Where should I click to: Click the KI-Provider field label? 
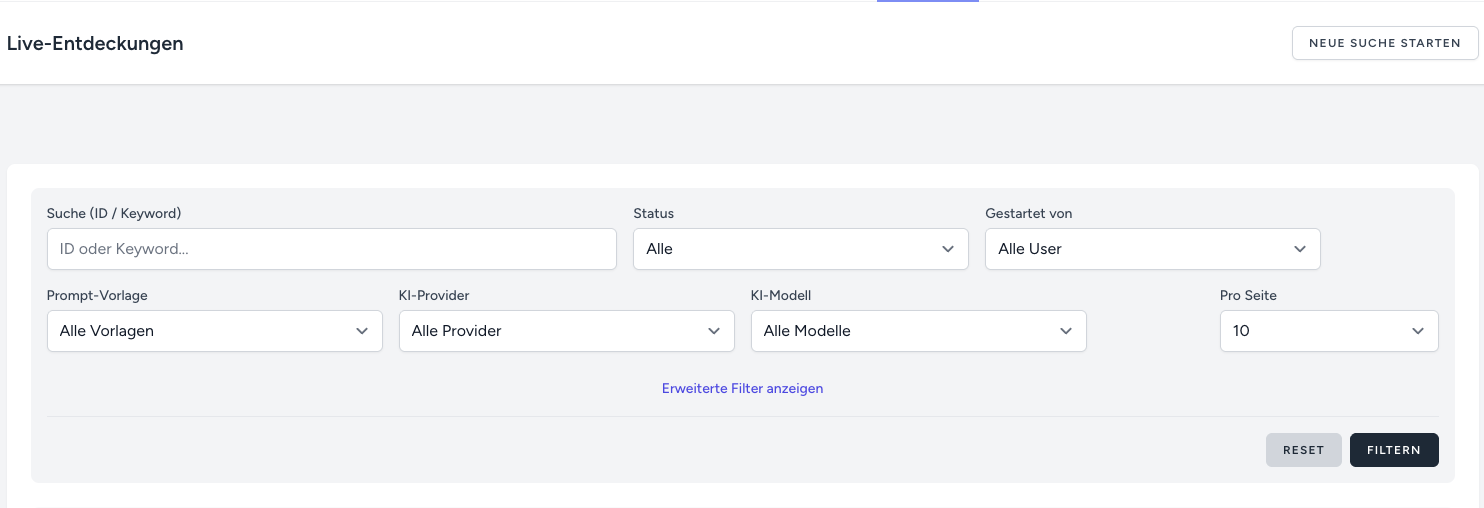point(434,295)
